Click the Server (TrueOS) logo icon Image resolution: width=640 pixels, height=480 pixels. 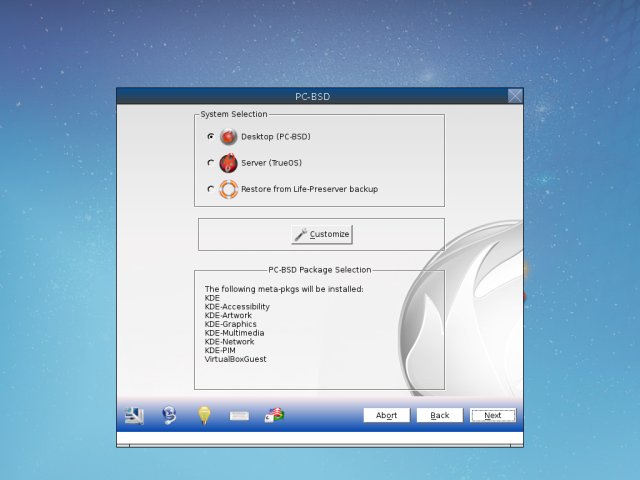[228, 163]
